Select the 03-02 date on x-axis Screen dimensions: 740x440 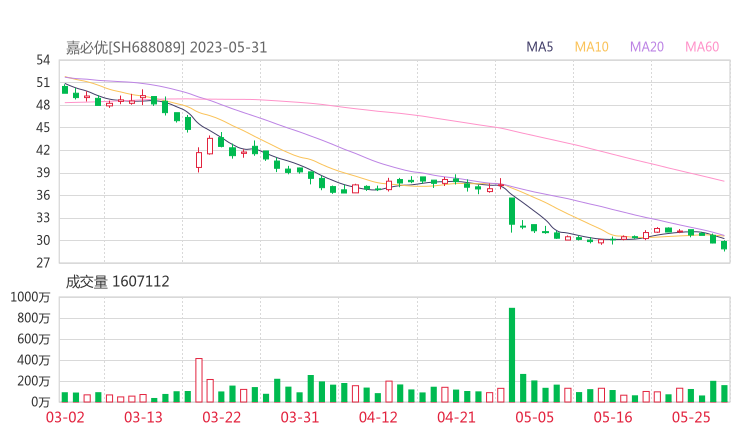pyautogui.click(x=65, y=417)
